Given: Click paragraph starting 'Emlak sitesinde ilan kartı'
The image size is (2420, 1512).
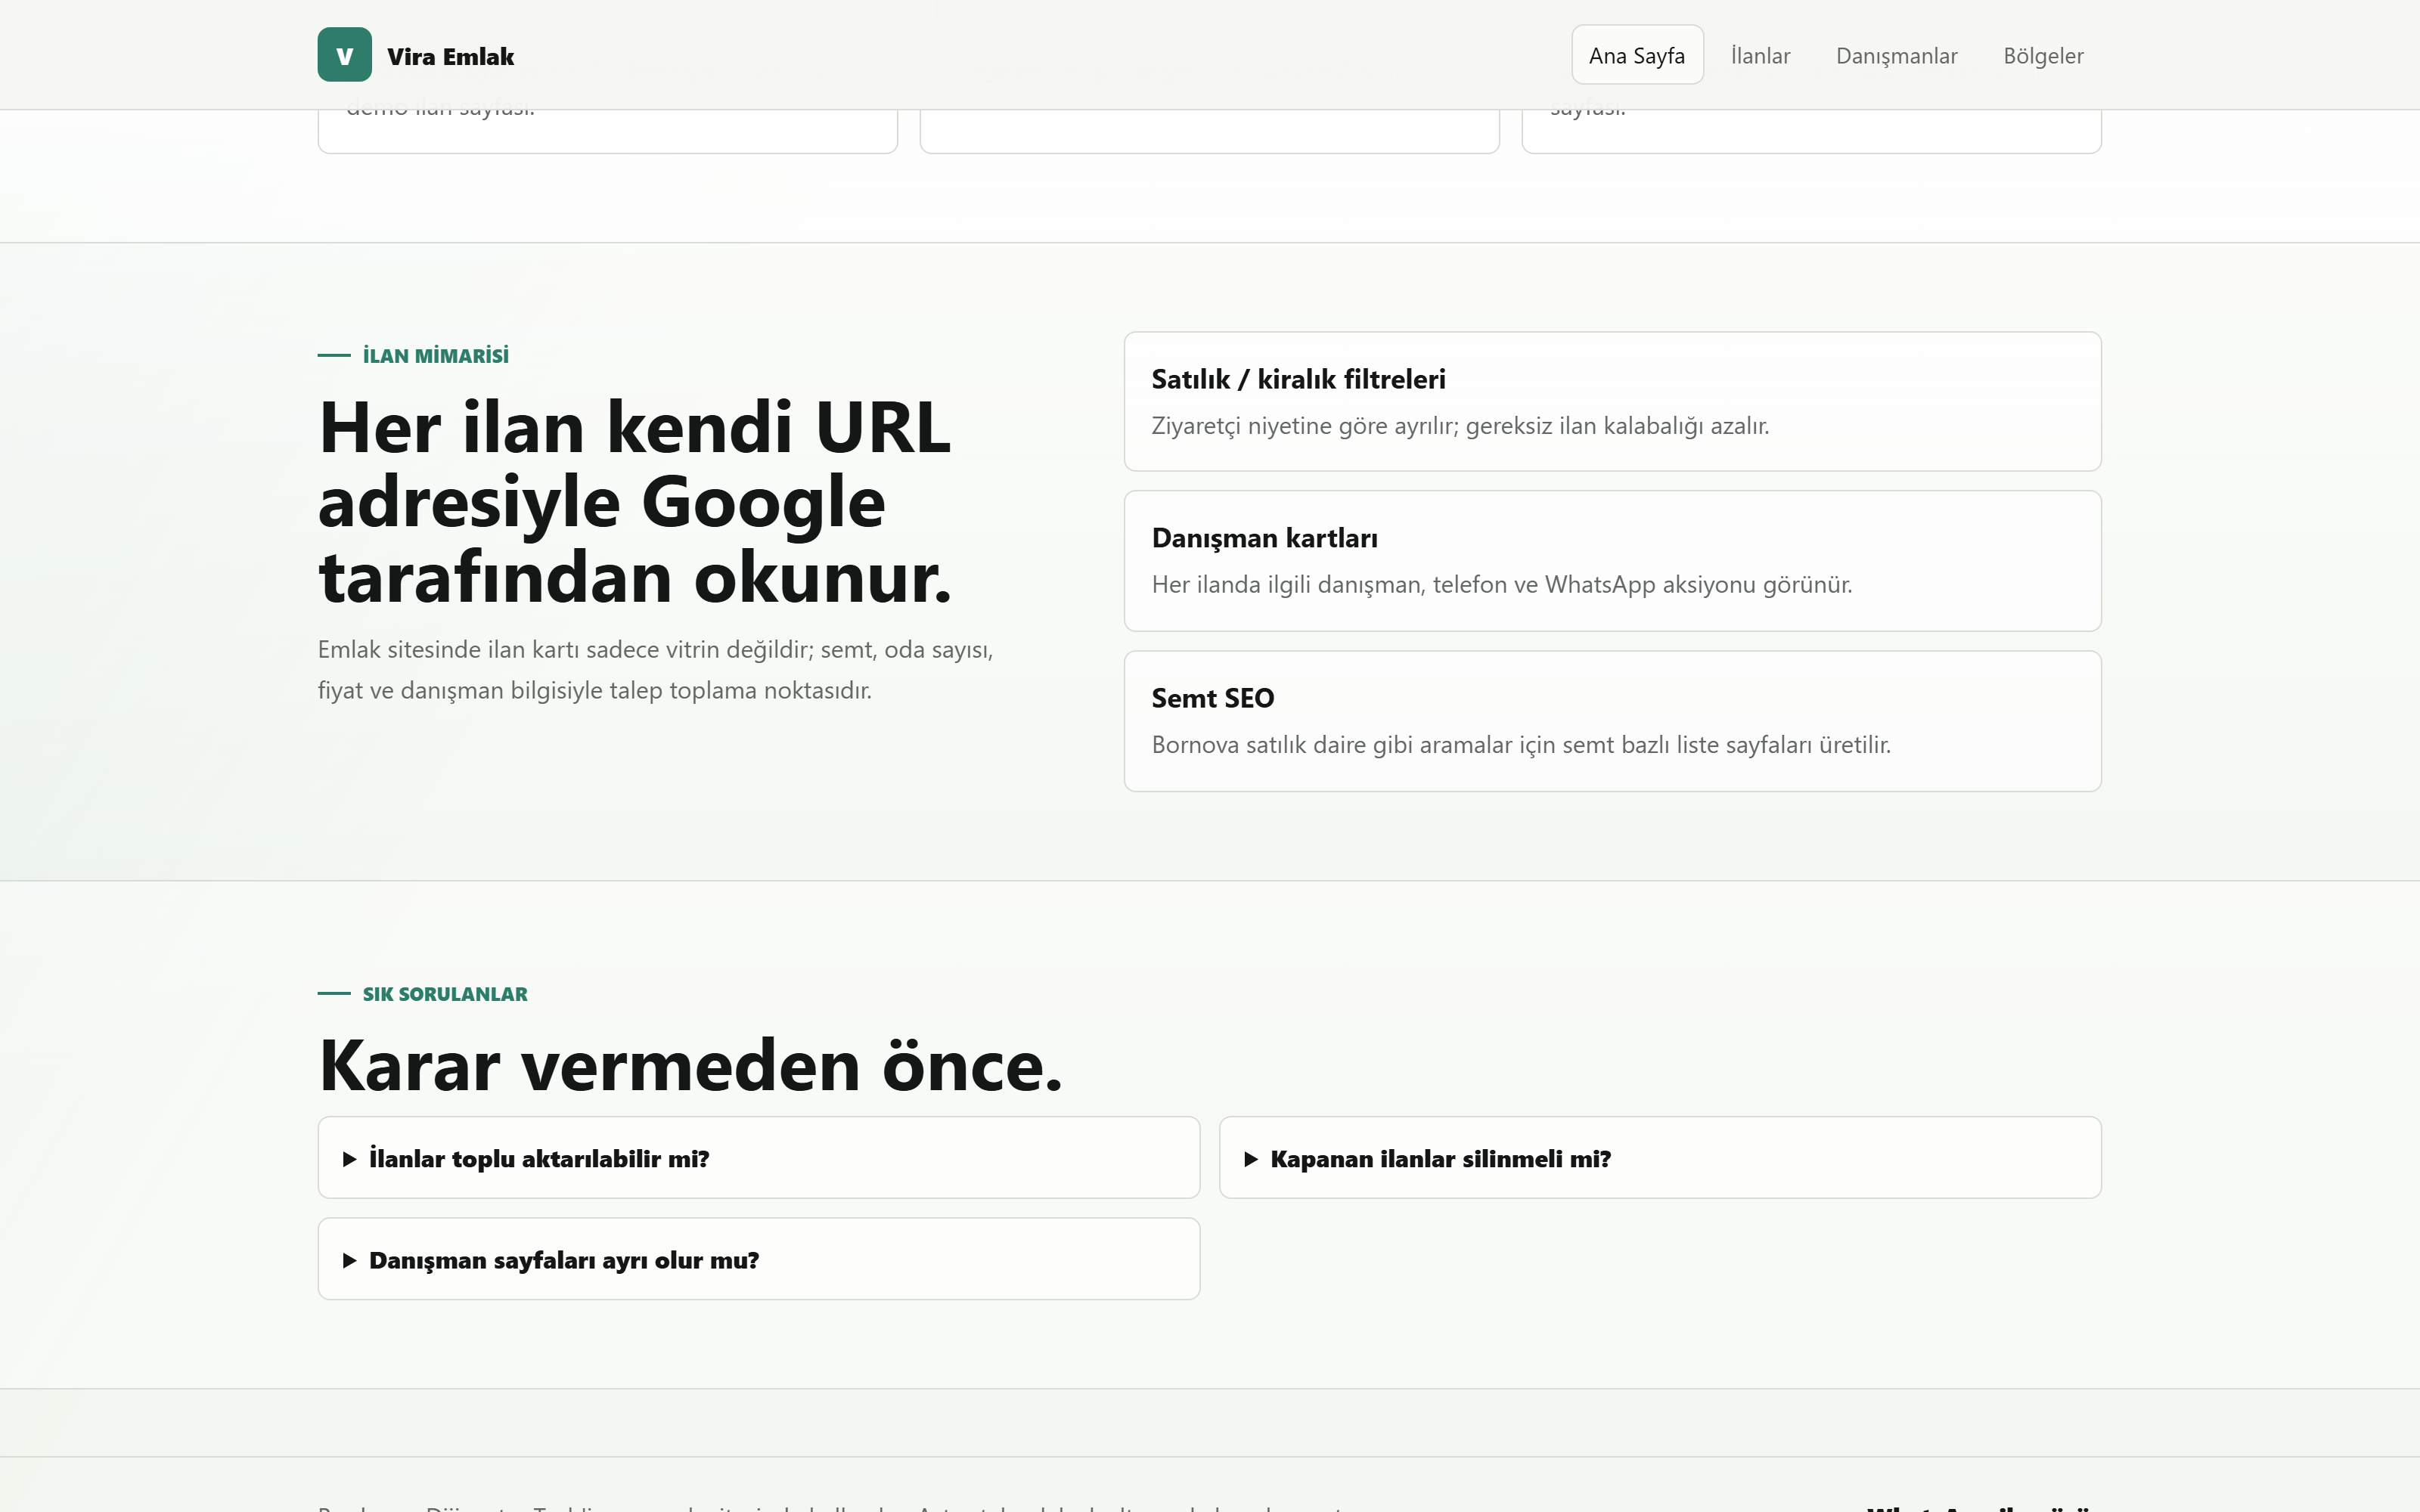Looking at the screenshot, I should (655, 670).
